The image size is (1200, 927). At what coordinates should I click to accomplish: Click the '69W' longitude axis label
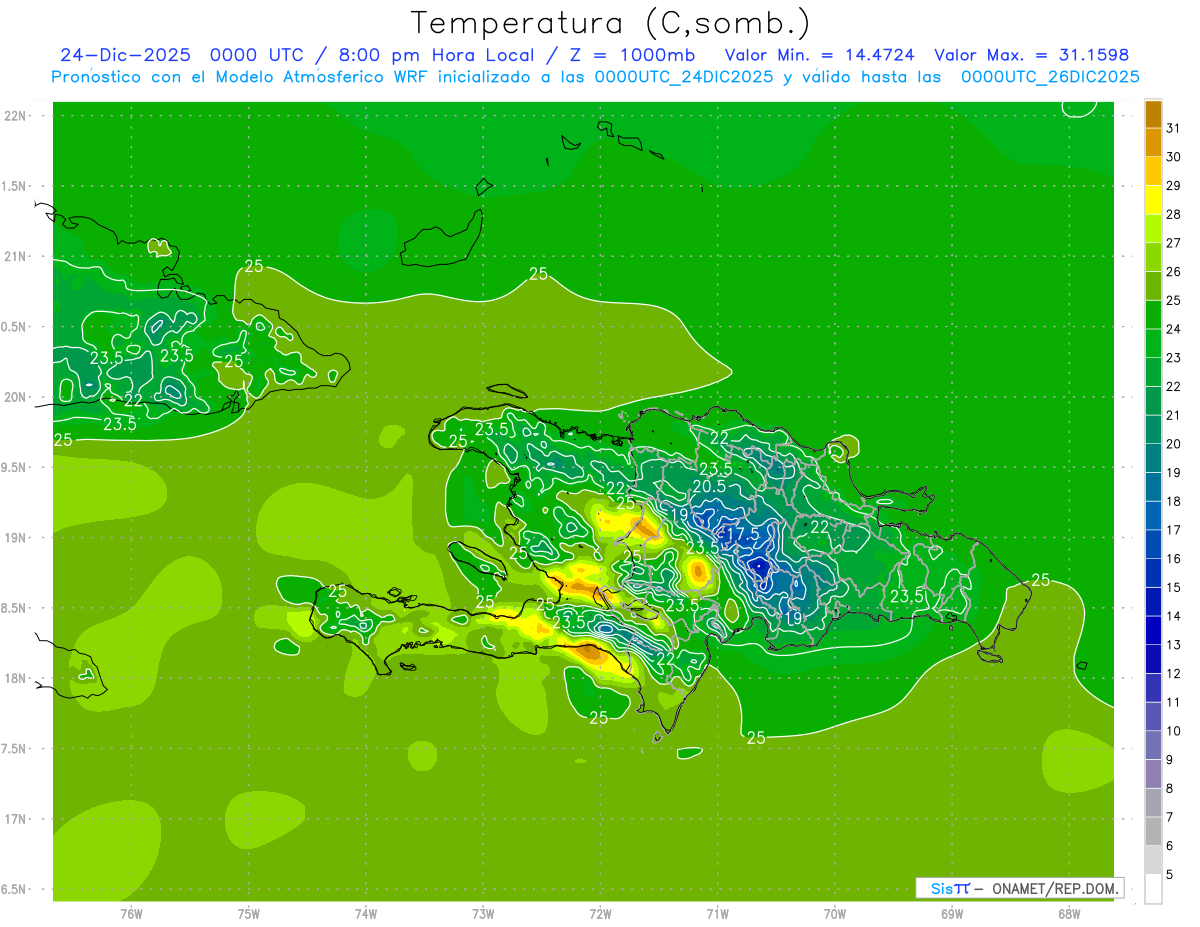pyautogui.click(x=952, y=914)
